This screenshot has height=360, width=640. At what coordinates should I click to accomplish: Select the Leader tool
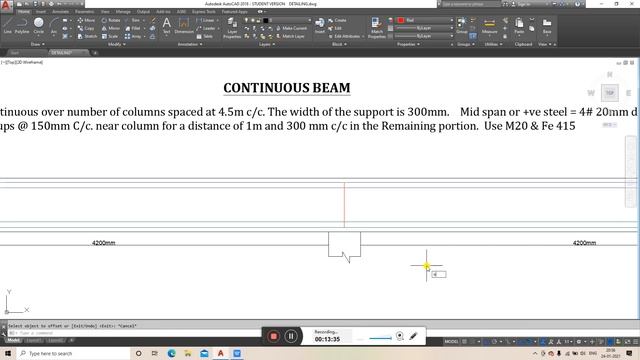click(x=206, y=28)
